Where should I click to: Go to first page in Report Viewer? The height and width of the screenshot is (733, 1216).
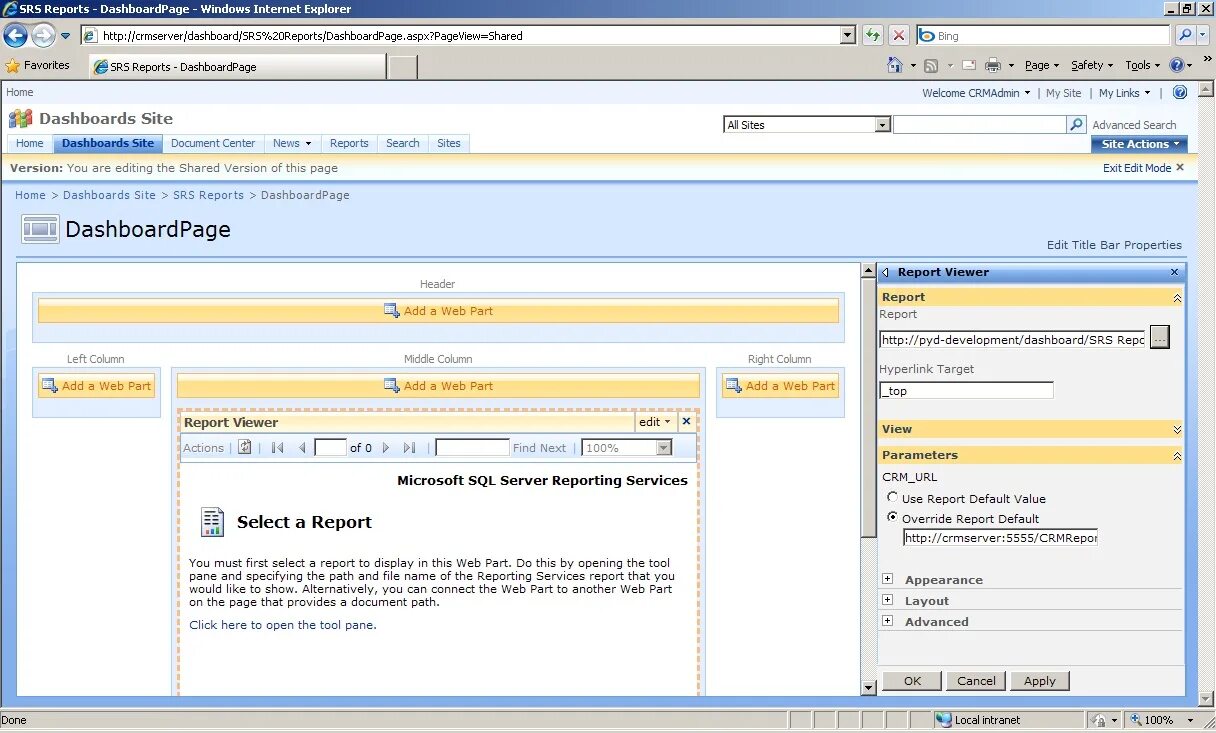[278, 448]
